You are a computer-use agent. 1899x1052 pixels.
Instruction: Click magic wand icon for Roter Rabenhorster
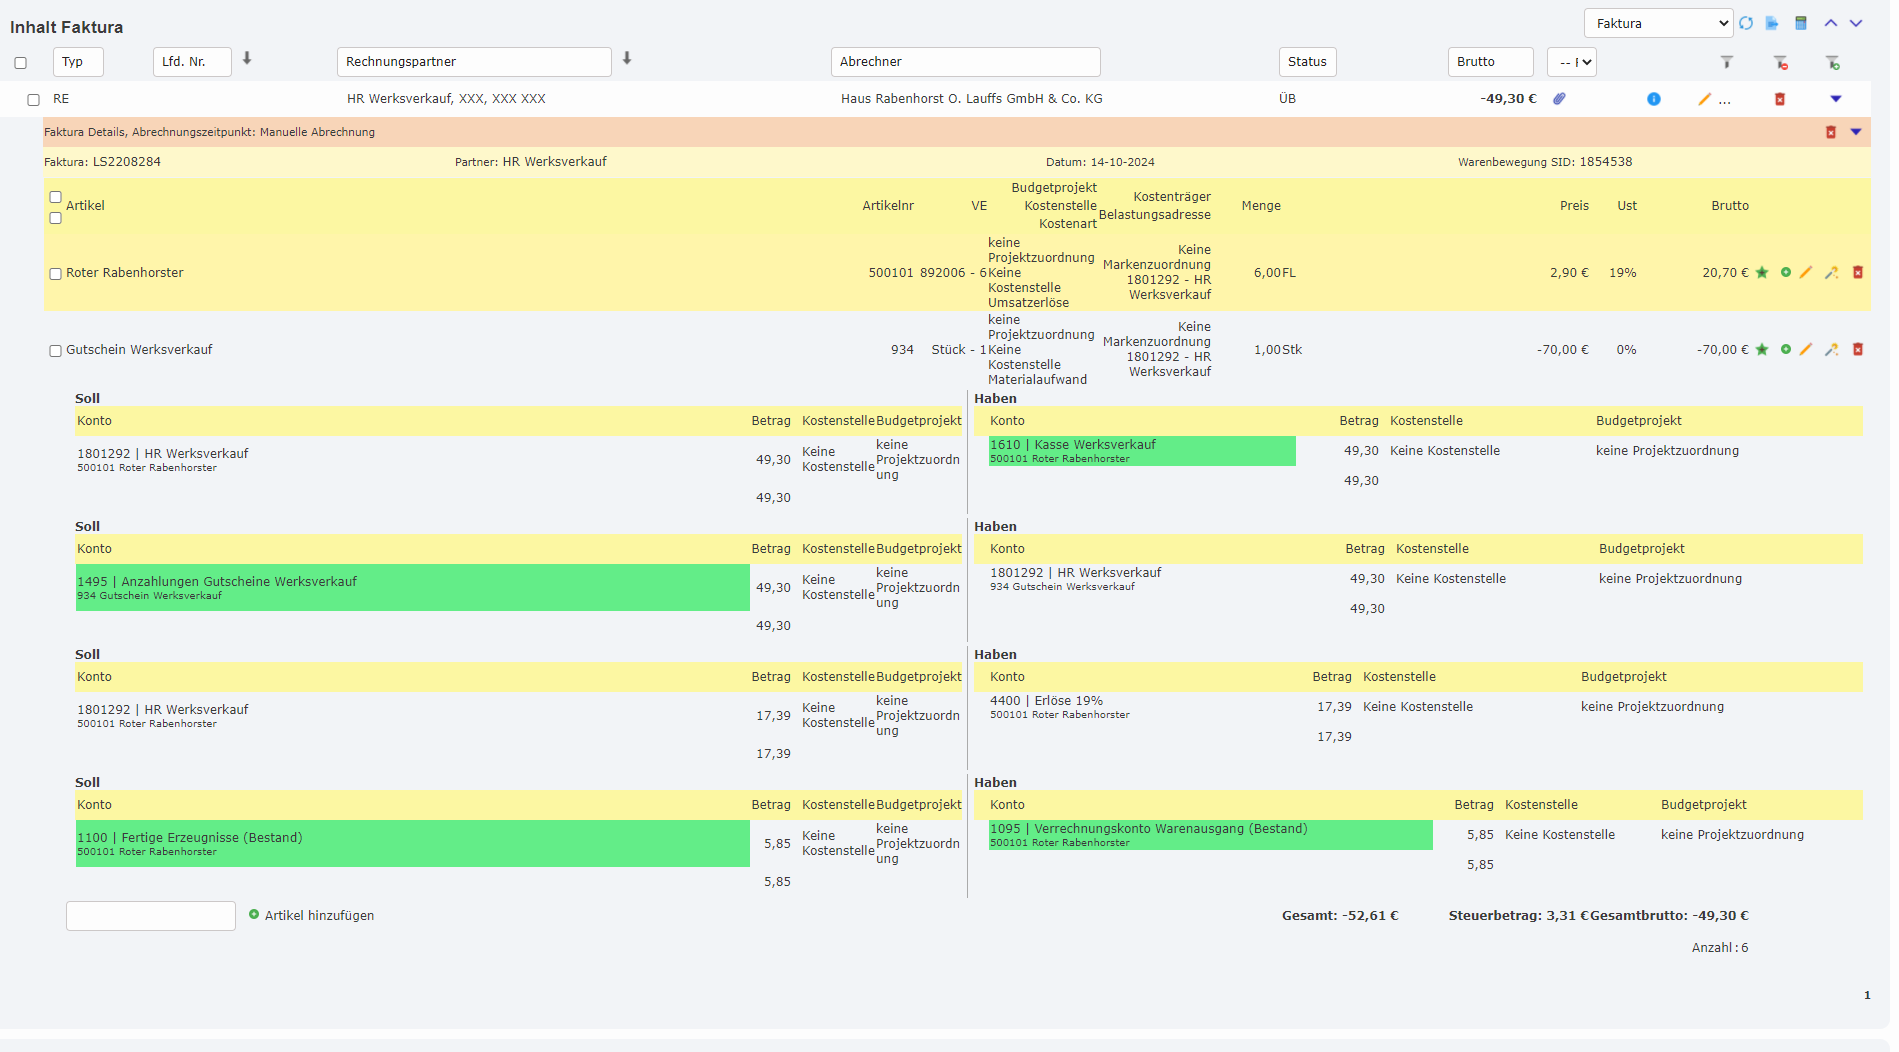click(x=1831, y=272)
